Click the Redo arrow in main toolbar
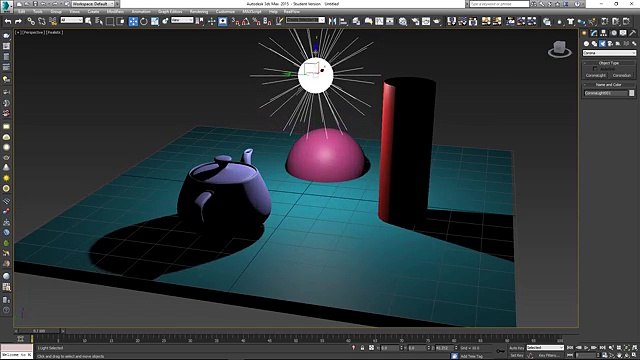 point(18,21)
